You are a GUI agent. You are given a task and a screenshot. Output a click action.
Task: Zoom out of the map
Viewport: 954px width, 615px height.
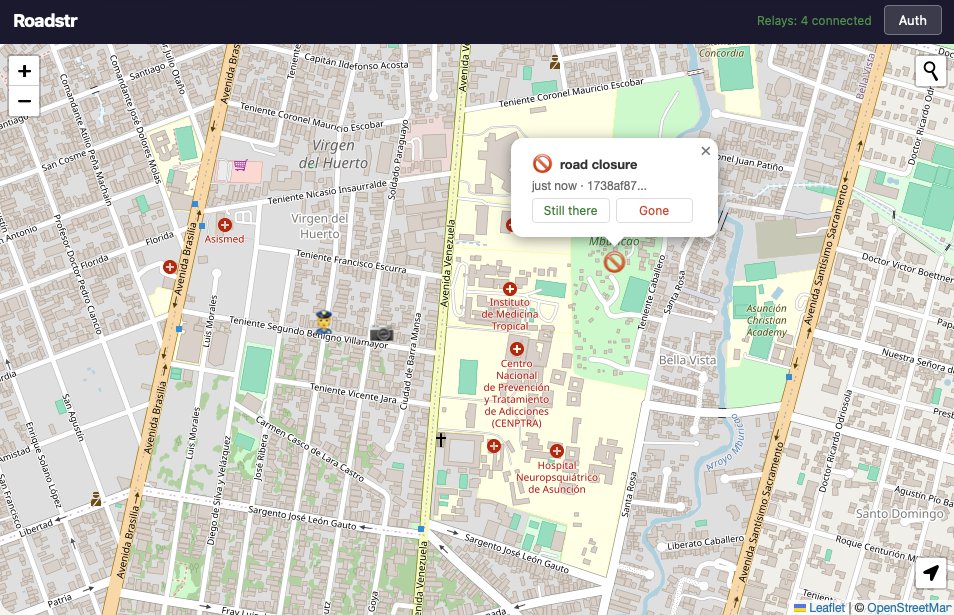[x=24, y=101]
